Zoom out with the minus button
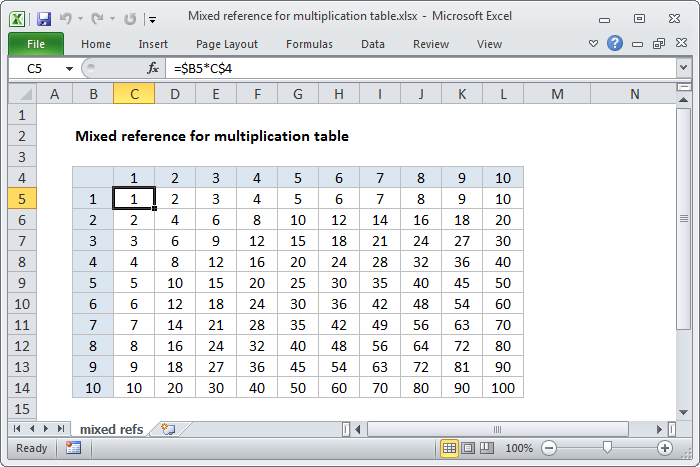This screenshot has width=700, height=467. 549,448
